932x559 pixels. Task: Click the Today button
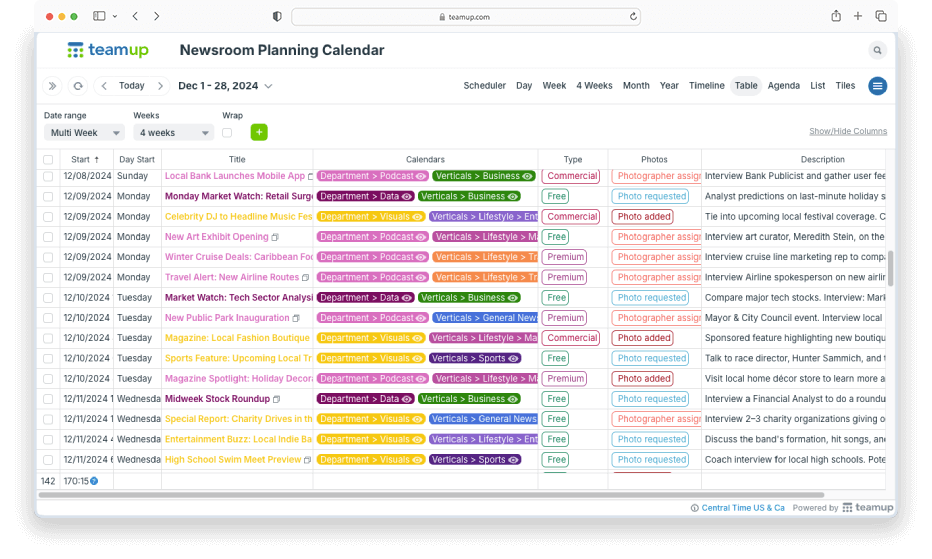click(x=131, y=86)
